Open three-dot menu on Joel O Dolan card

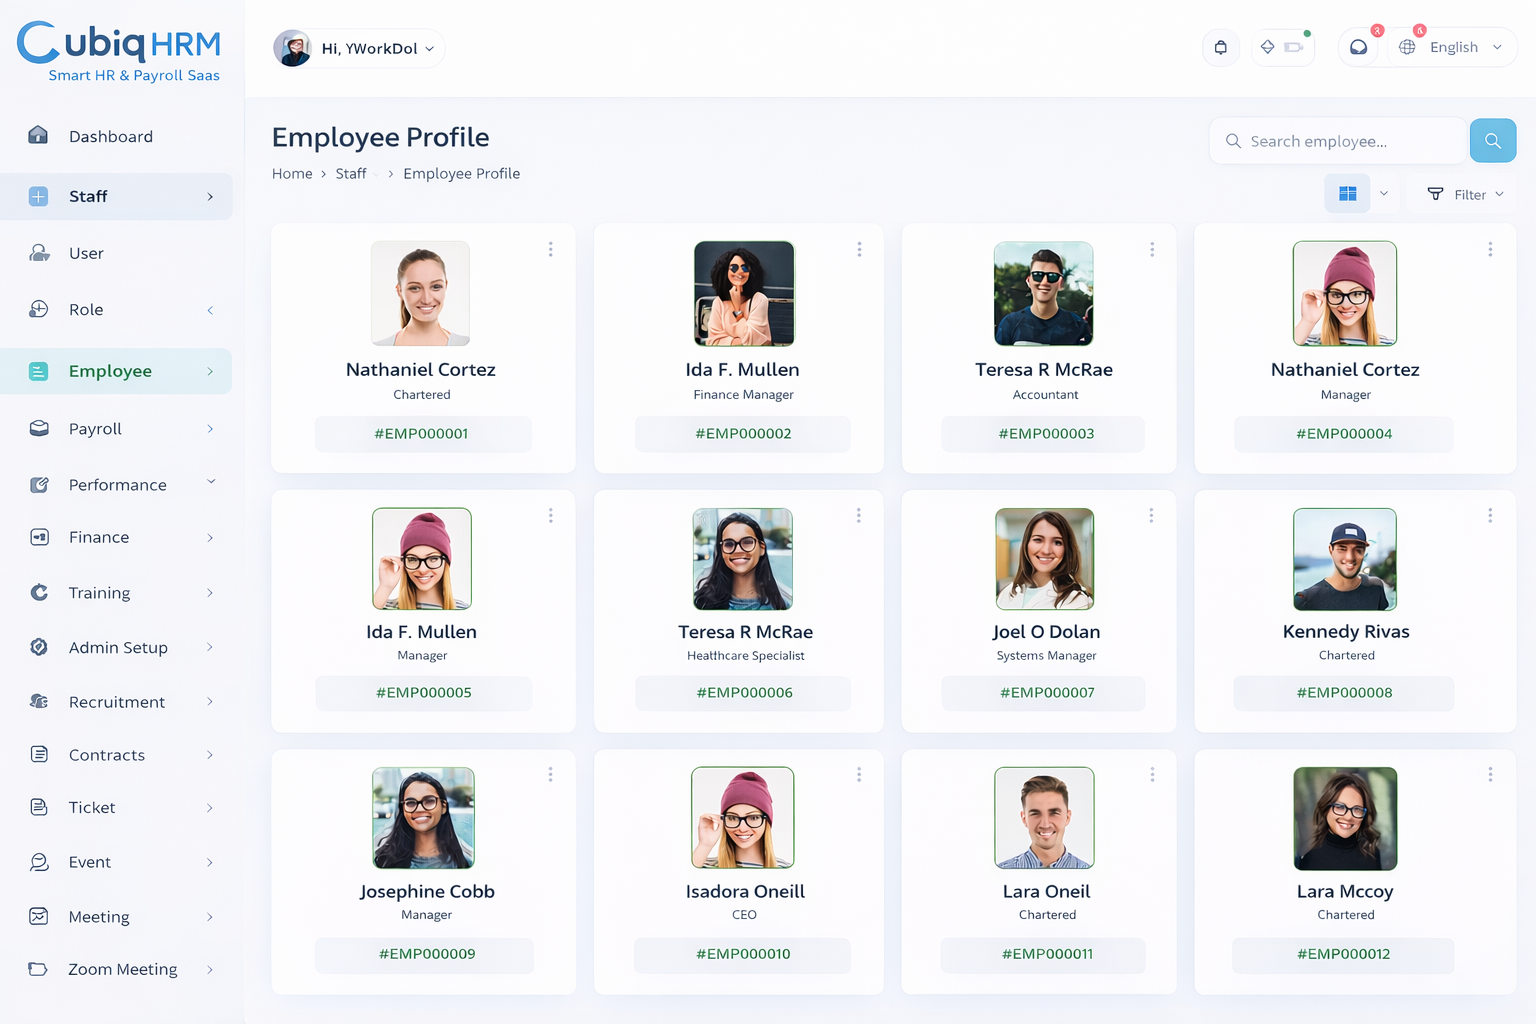1151,516
